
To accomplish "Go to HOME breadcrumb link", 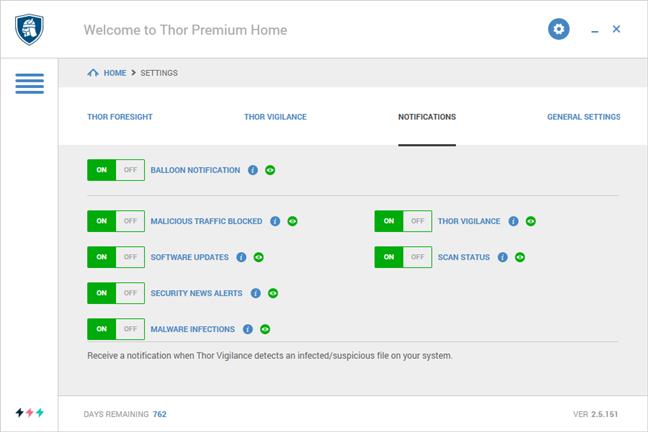I will tap(115, 73).
